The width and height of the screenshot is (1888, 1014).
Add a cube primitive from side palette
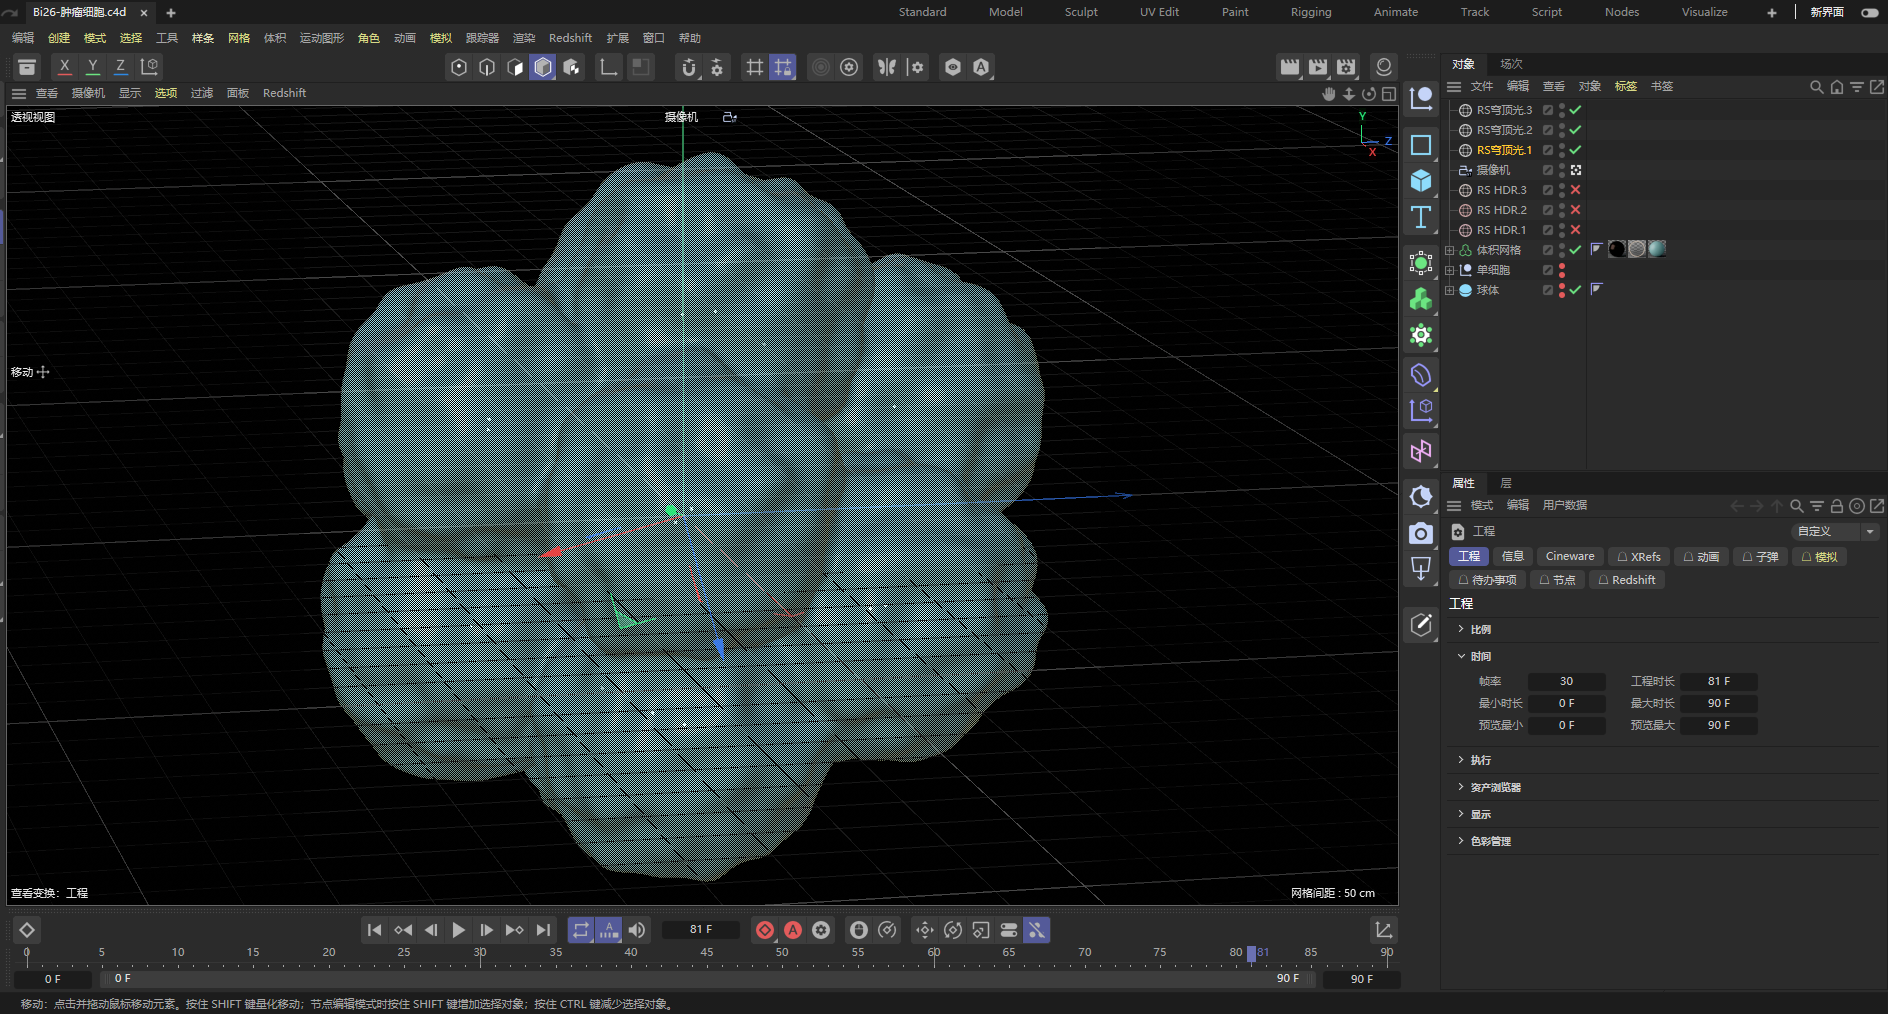tap(1421, 181)
